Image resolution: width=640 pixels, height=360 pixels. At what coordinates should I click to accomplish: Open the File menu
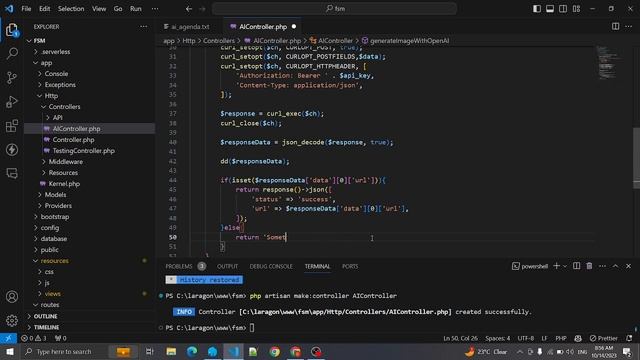26,9
